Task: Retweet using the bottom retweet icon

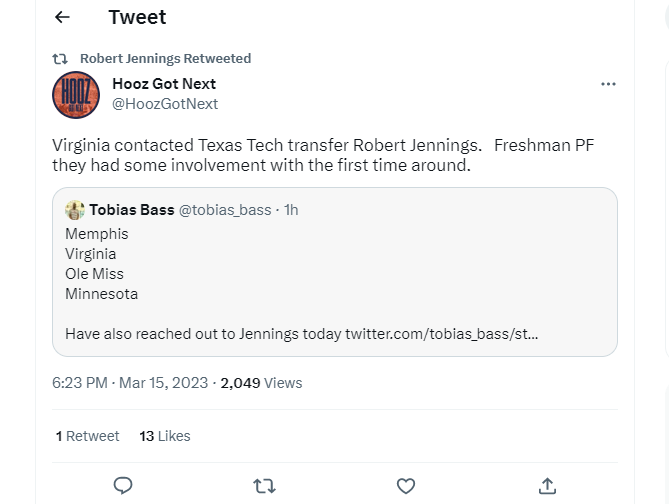Action: (x=264, y=486)
